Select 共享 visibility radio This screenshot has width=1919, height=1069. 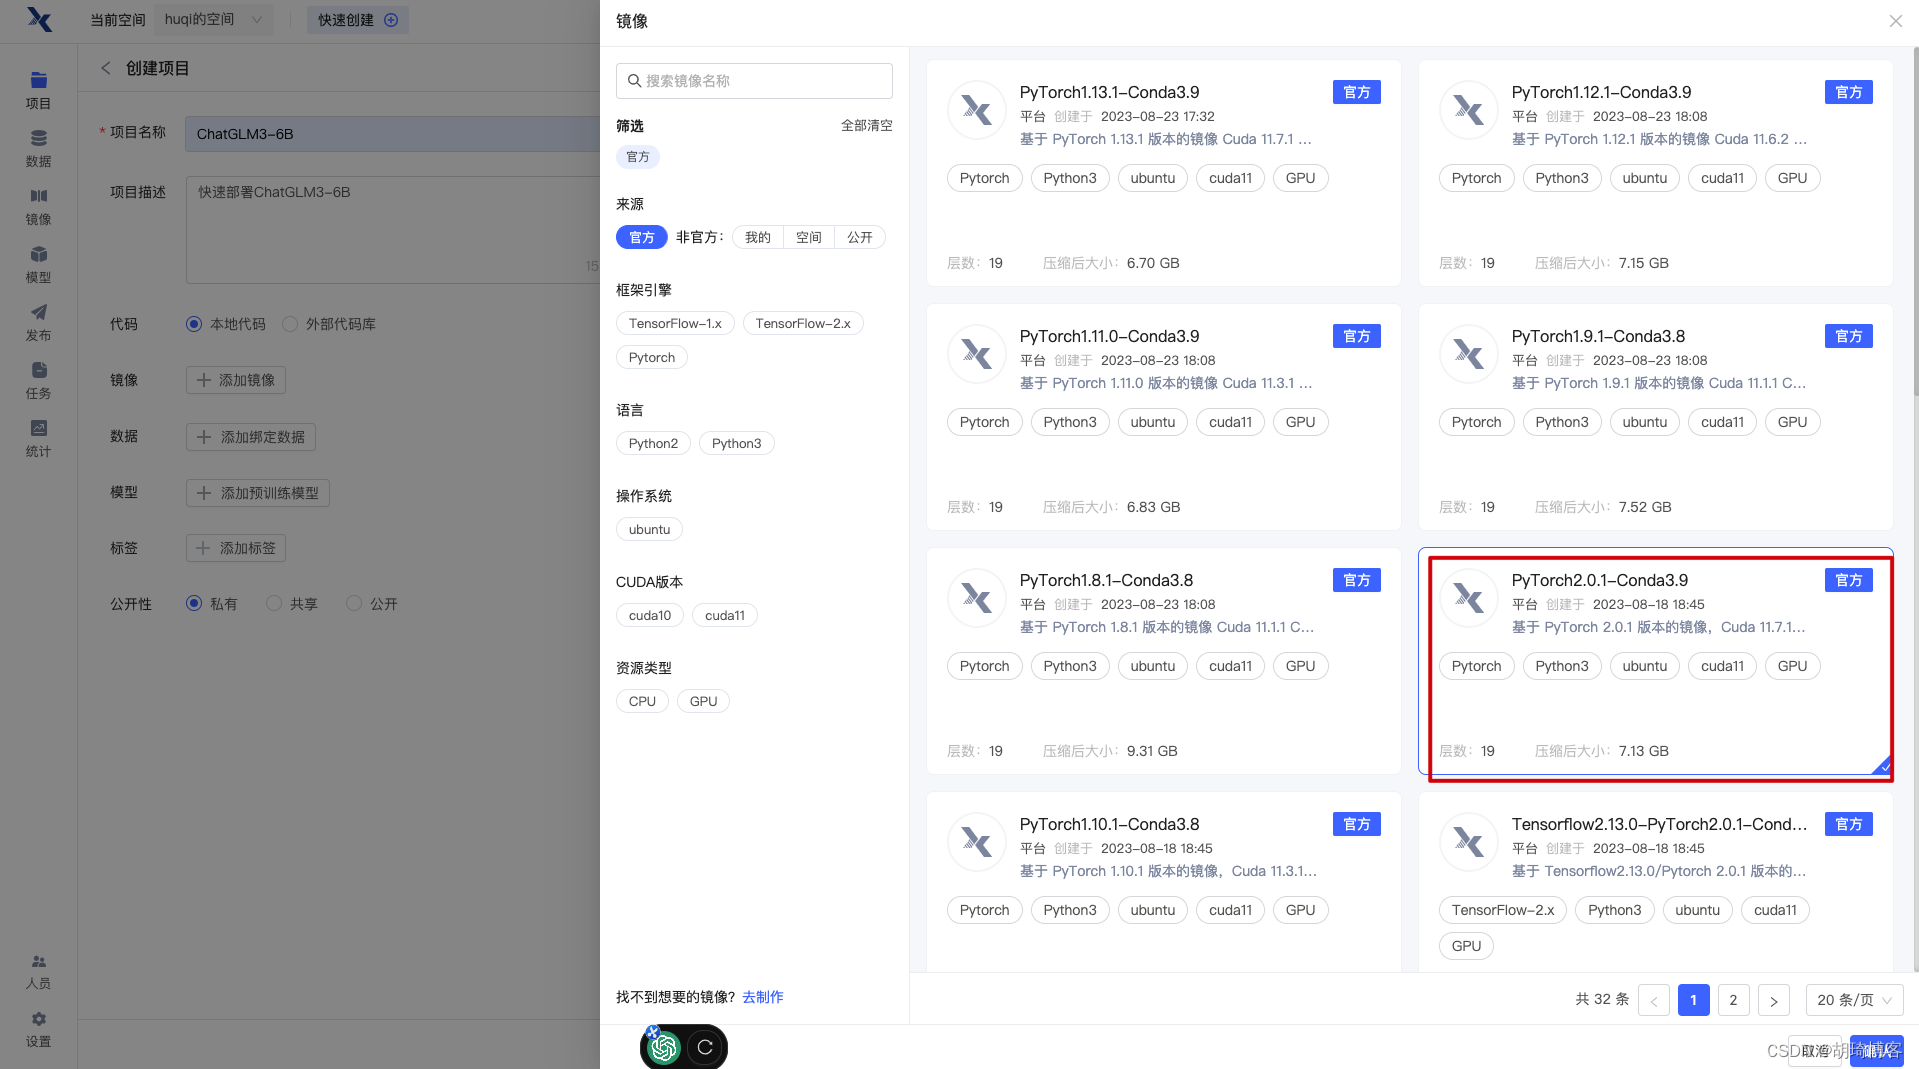click(274, 603)
